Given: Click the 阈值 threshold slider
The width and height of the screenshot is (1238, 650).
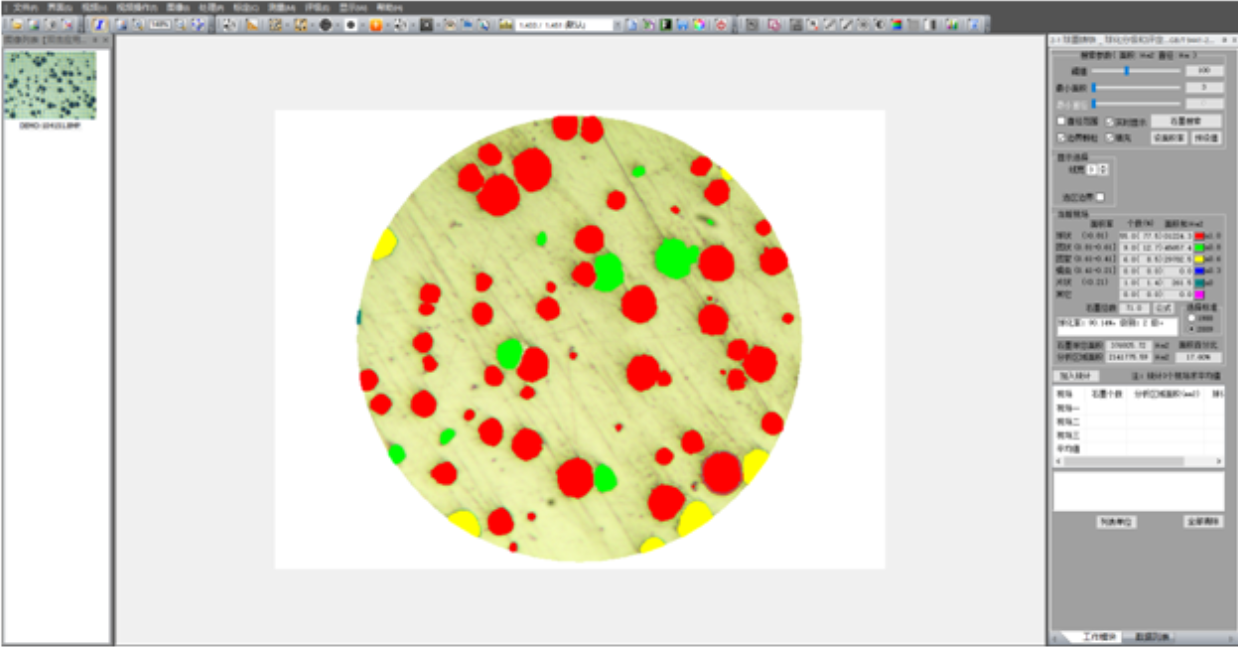Looking at the screenshot, I should (1127, 71).
